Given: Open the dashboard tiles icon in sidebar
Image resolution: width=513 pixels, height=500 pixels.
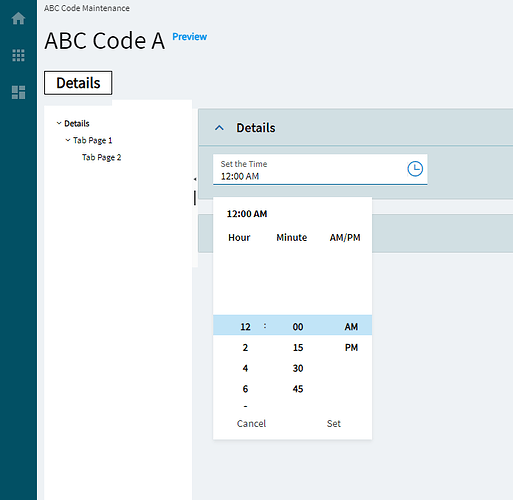Looking at the screenshot, I should [x=18, y=92].
